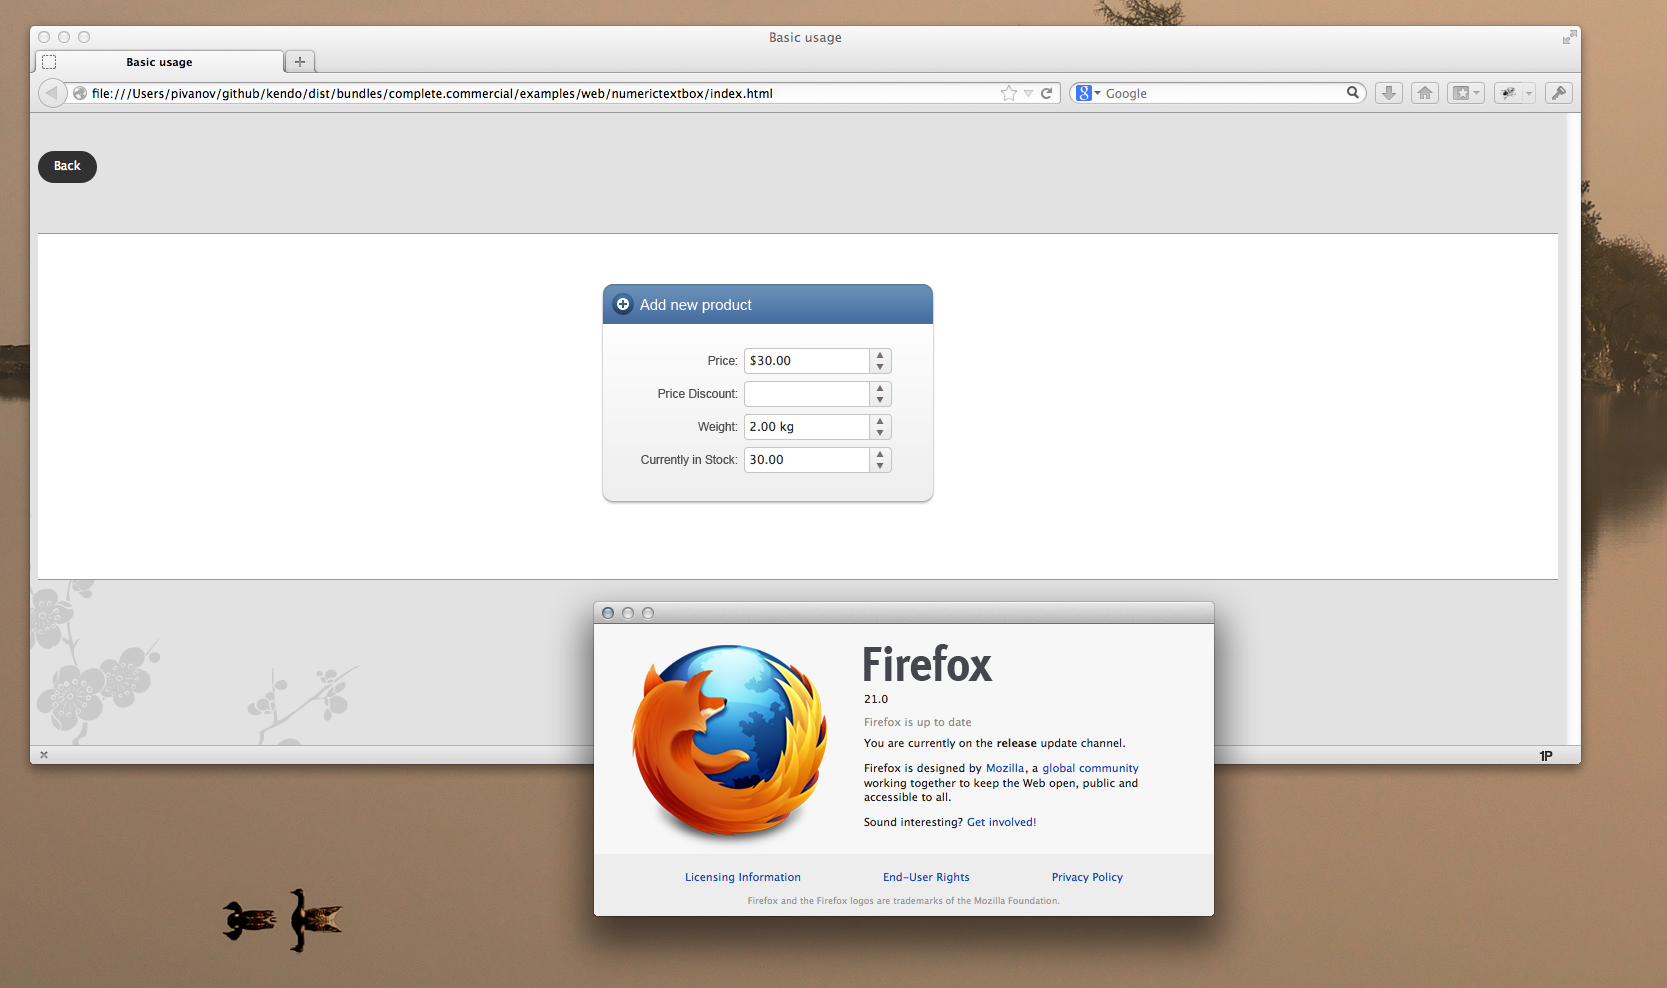Open the Downloads toolbar button
Image resolution: width=1667 pixels, height=988 pixels.
(1389, 93)
